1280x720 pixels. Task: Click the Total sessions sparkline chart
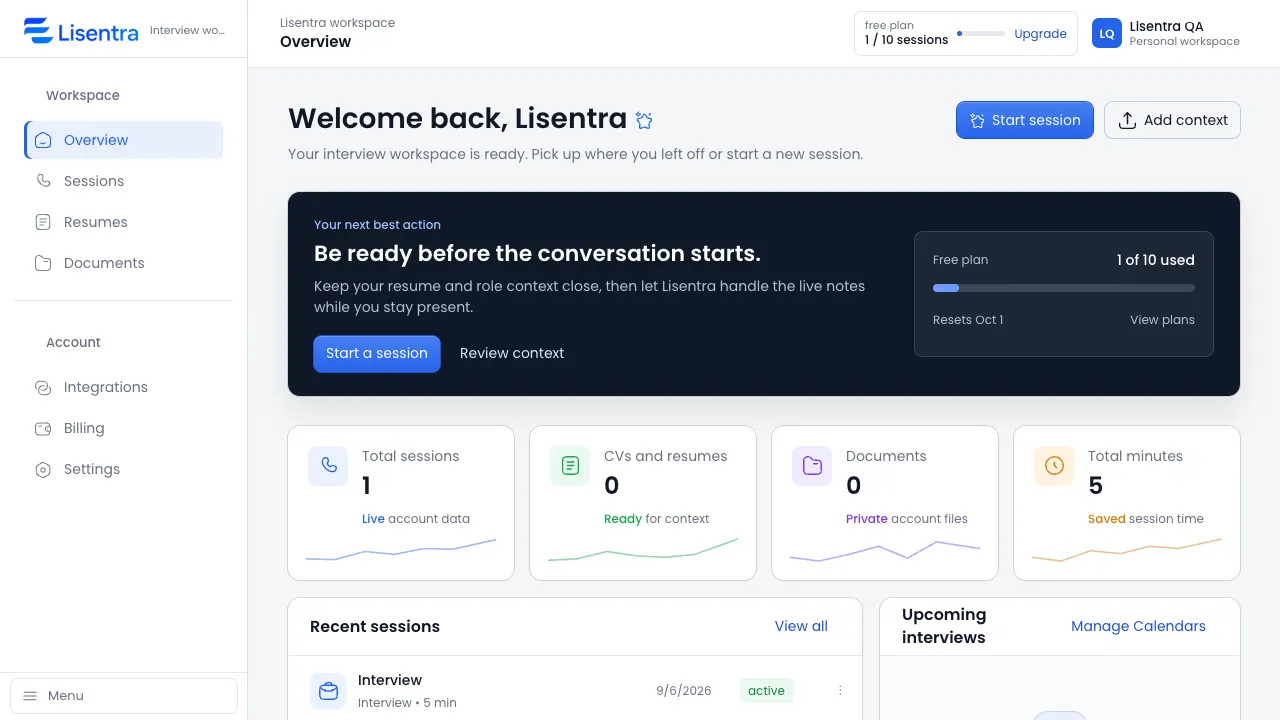pos(401,550)
